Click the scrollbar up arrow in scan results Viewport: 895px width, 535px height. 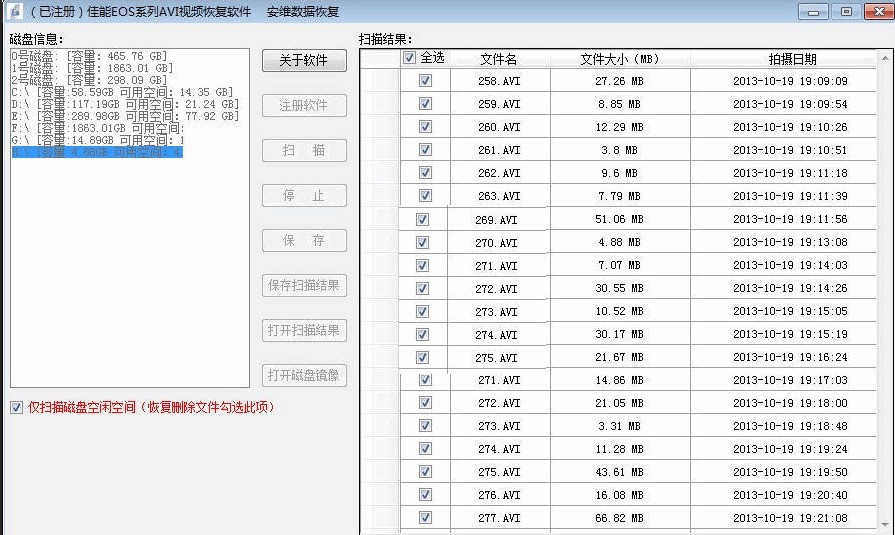pos(885,58)
